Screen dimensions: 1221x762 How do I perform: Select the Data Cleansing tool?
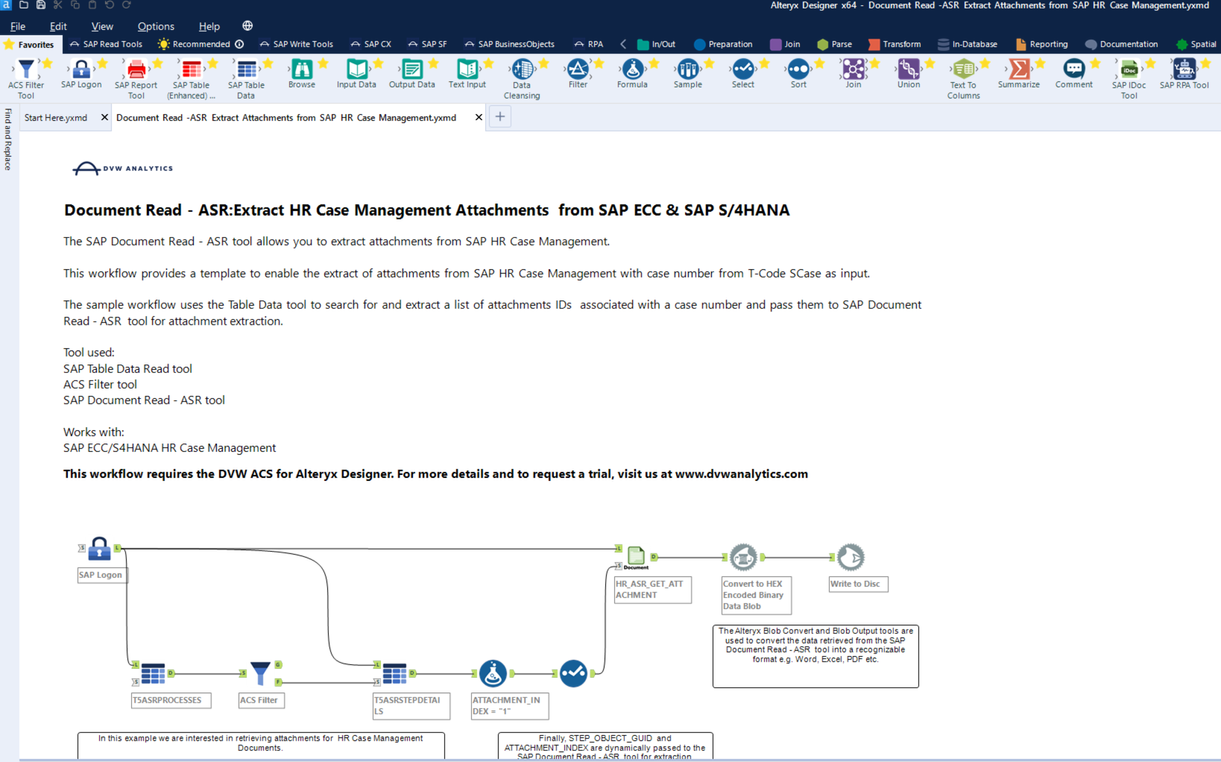click(522, 69)
